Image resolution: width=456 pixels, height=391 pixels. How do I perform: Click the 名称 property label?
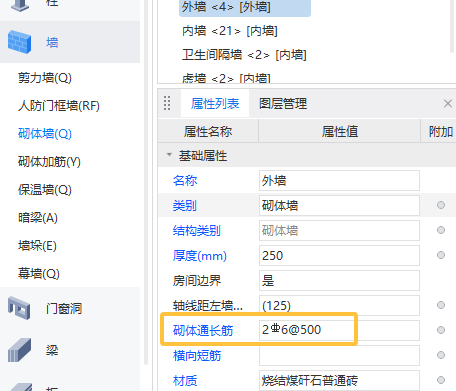[x=185, y=181]
